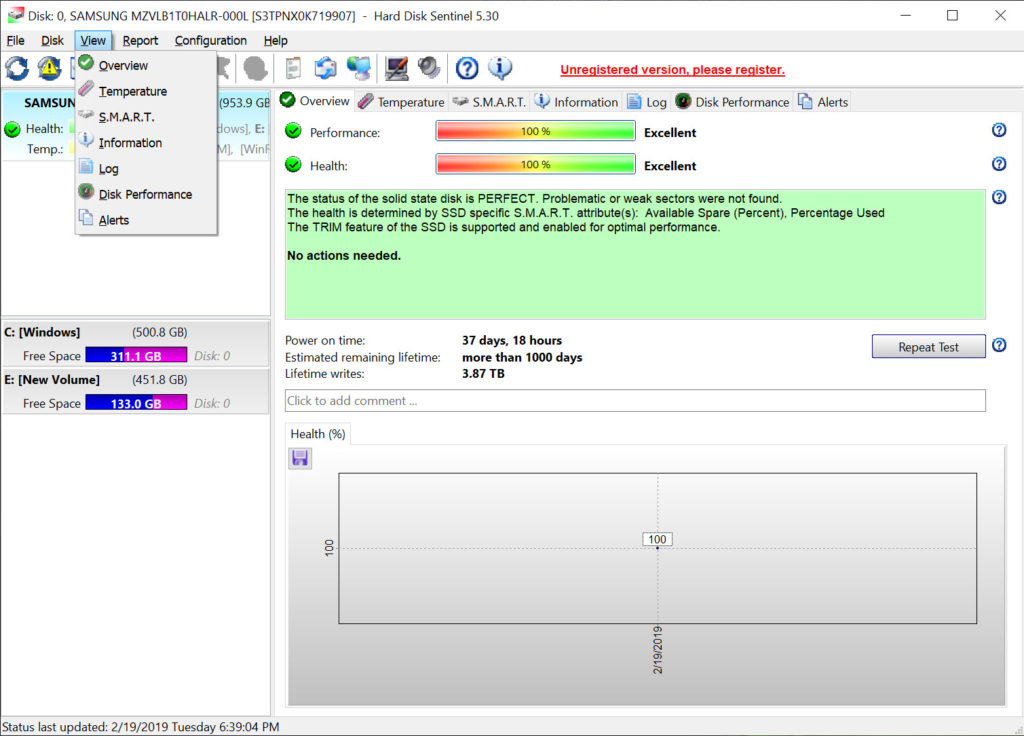Click the E: drive 133.0 GB free space bar
The height and width of the screenshot is (736, 1024).
(136, 403)
